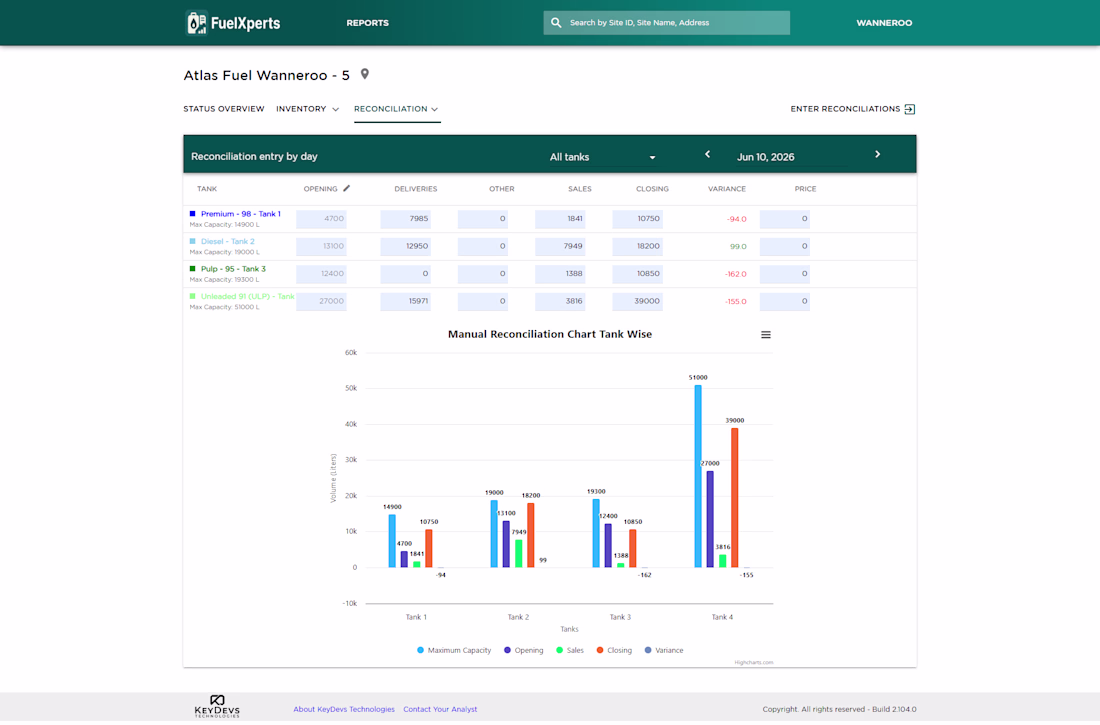Click the chart title Manual Reconciliation Chart

point(550,334)
